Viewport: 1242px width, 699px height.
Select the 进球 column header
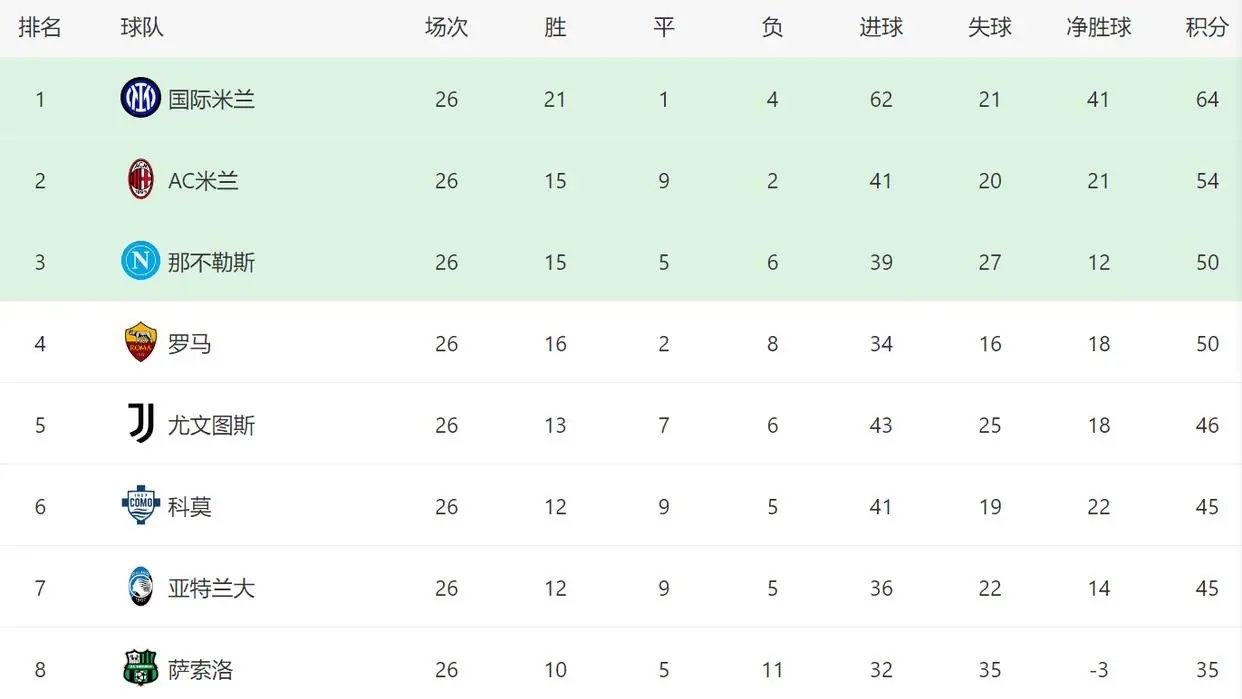[x=881, y=28]
